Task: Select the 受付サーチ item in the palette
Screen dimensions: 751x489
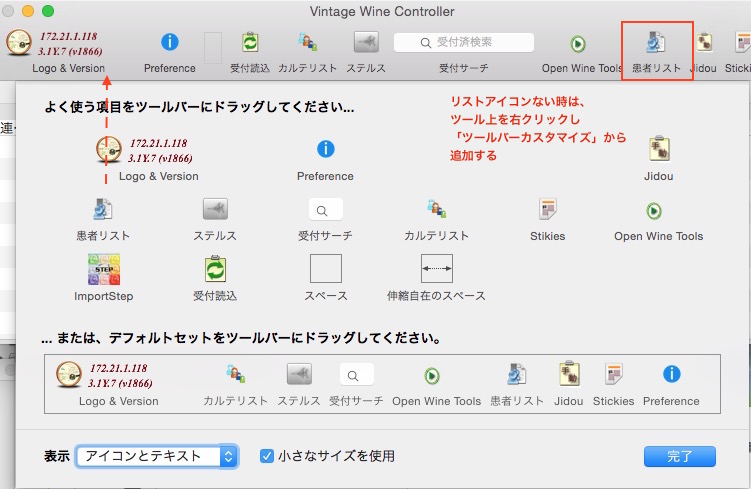Action: point(325,210)
